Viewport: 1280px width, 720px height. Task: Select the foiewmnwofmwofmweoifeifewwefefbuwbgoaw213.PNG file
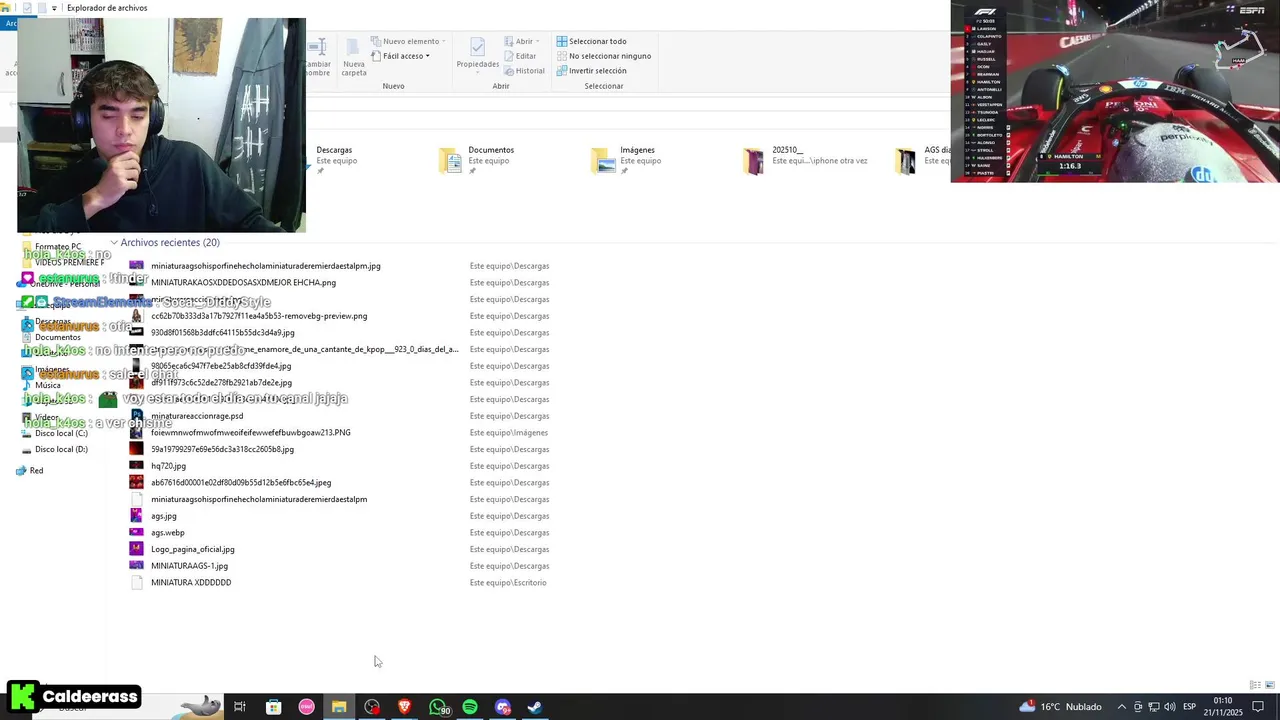[251, 433]
